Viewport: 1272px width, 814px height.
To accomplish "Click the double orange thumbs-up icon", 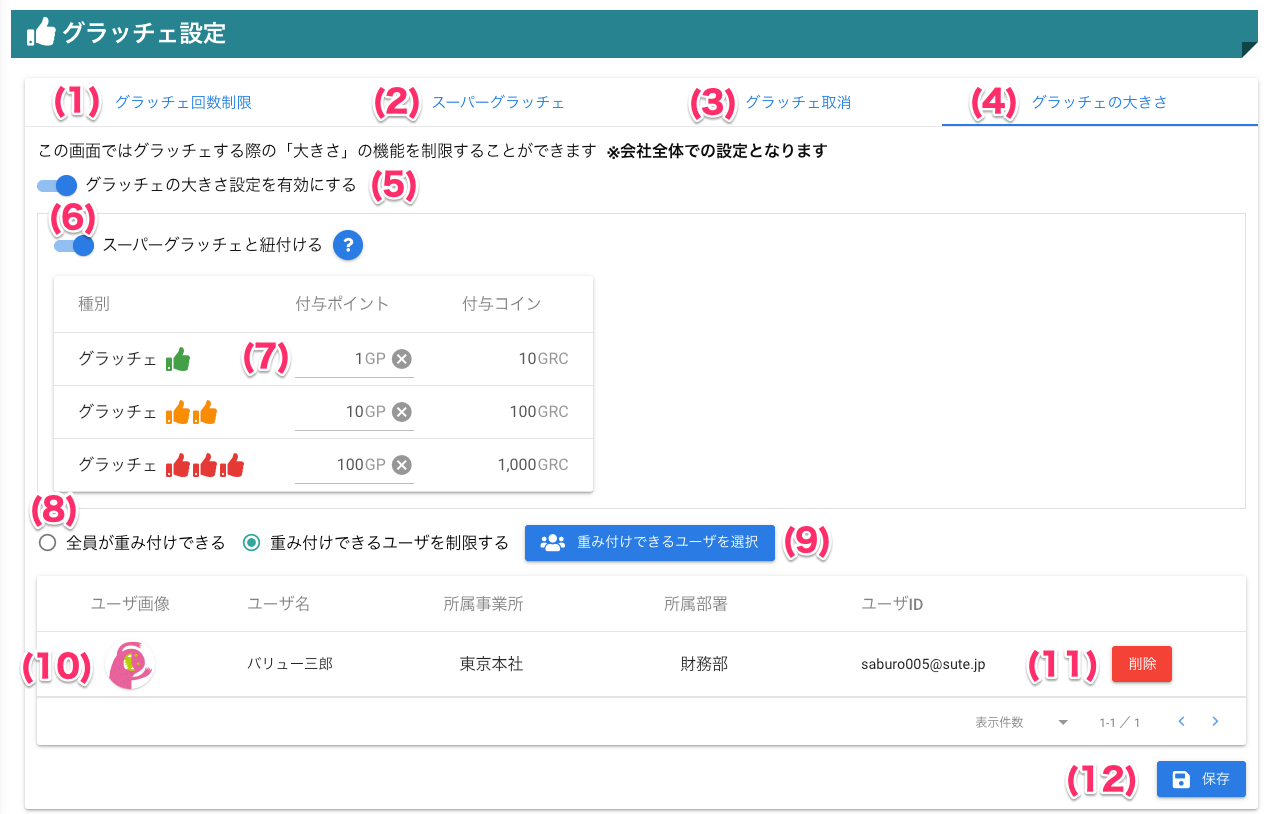I will 191,412.
